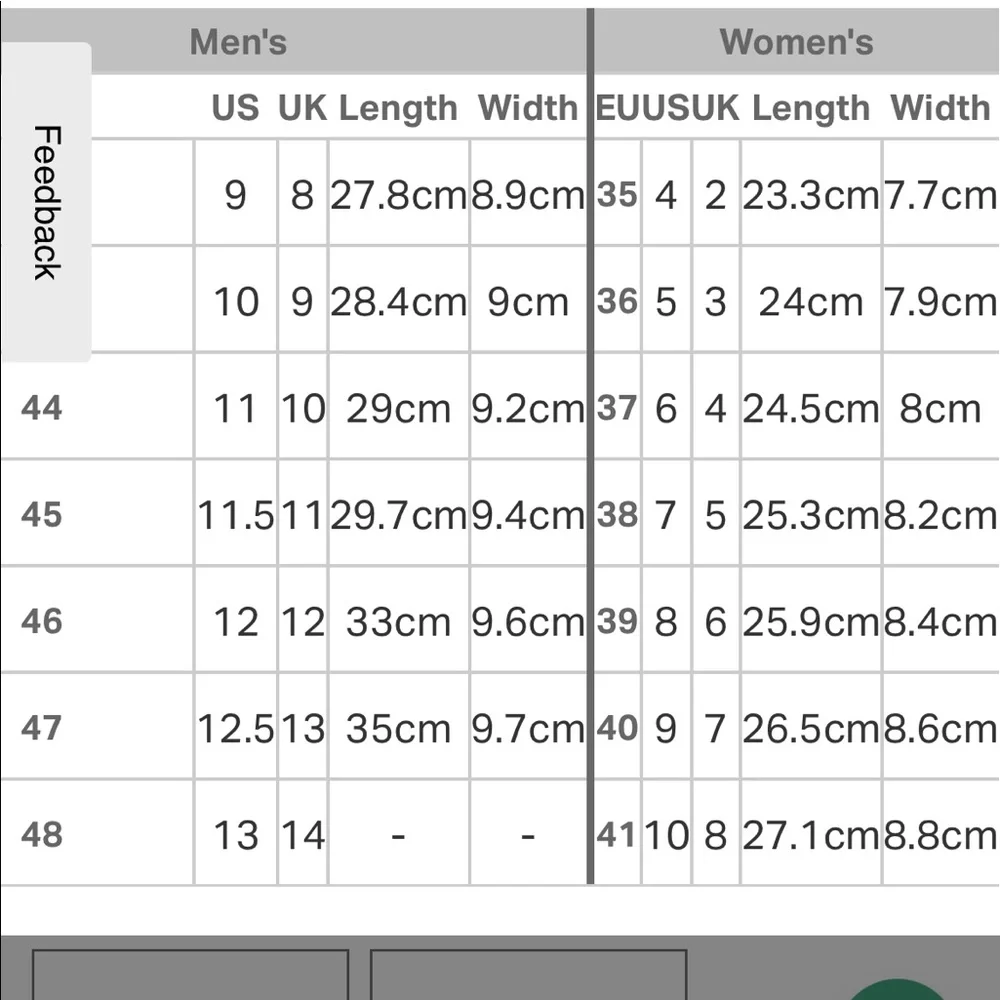The width and height of the screenshot is (1000, 1000).
Task: Click women's EU size 38 cell
Action: pyautogui.click(x=617, y=515)
